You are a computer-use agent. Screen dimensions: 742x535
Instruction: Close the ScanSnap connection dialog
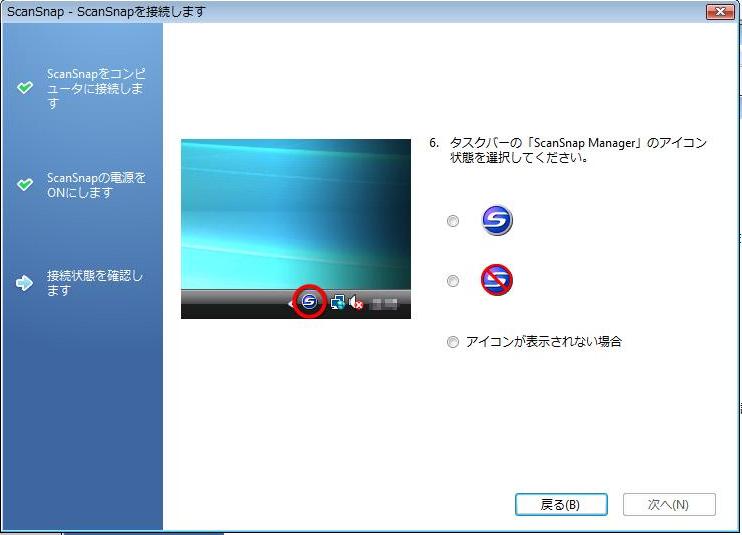click(719, 11)
